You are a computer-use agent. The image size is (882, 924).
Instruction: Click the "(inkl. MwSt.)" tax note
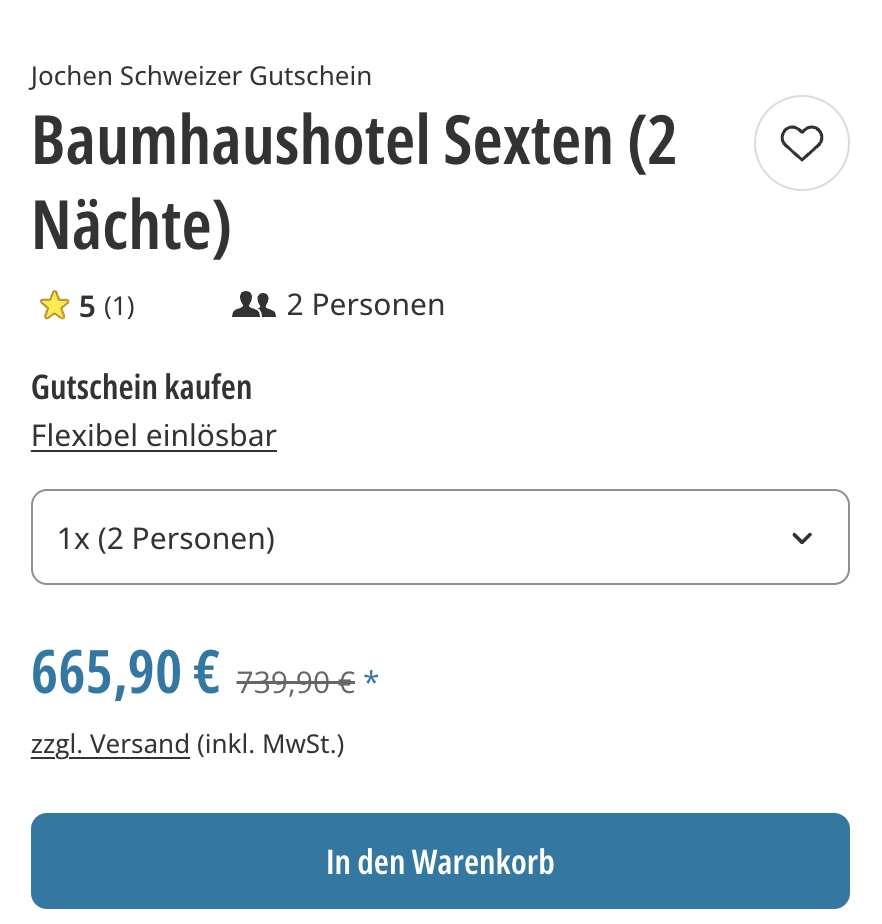[x=270, y=745]
